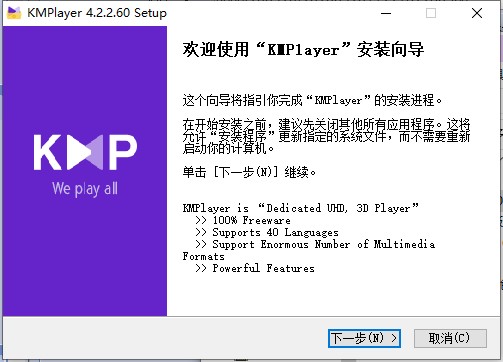Image resolution: width=503 pixels, height=362 pixels.
Task: Click the 'Powerful Features' bullet line
Action: click(255, 268)
